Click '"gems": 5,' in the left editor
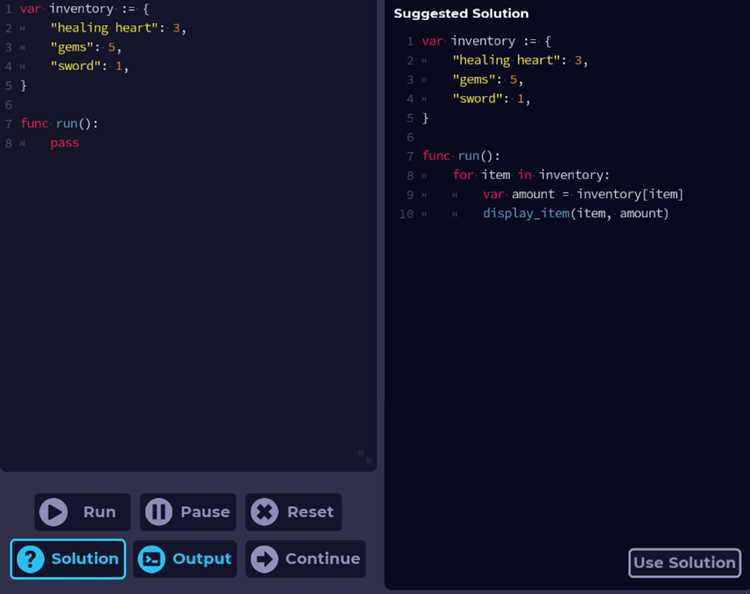The height and width of the screenshot is (594, 750). click(x=86, y=47)
